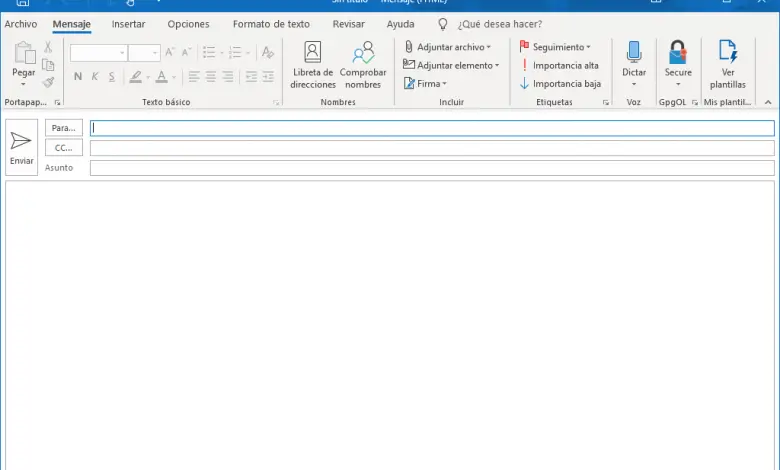The image size is (780, 470).
Task: Click the increase indent icon
Action: 268,77
